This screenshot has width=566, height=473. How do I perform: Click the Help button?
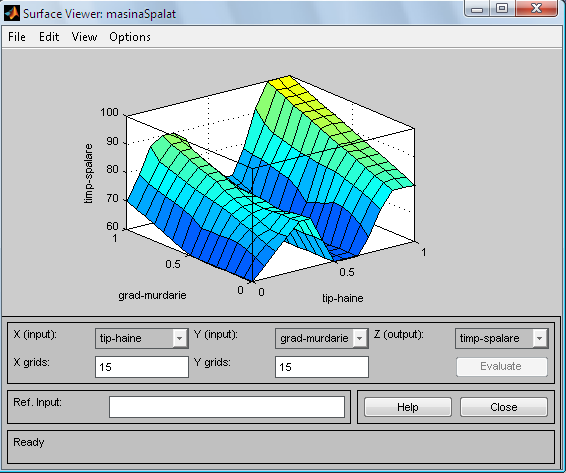point(408,407)
